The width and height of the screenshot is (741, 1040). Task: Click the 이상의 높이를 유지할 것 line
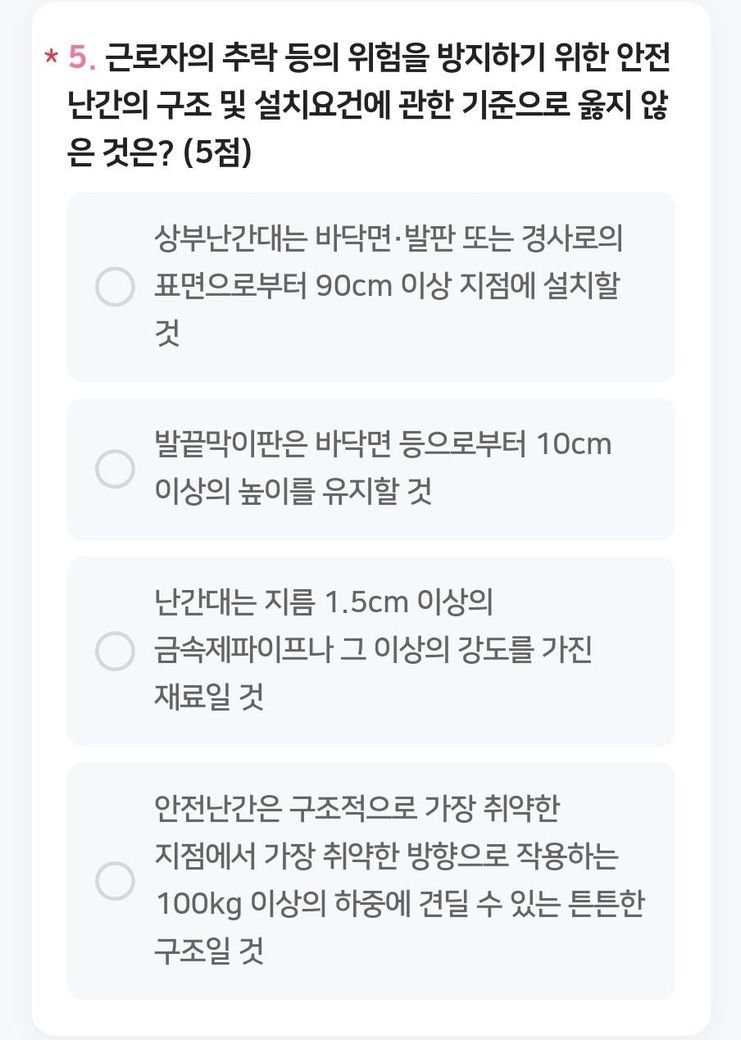coord(294,492)
